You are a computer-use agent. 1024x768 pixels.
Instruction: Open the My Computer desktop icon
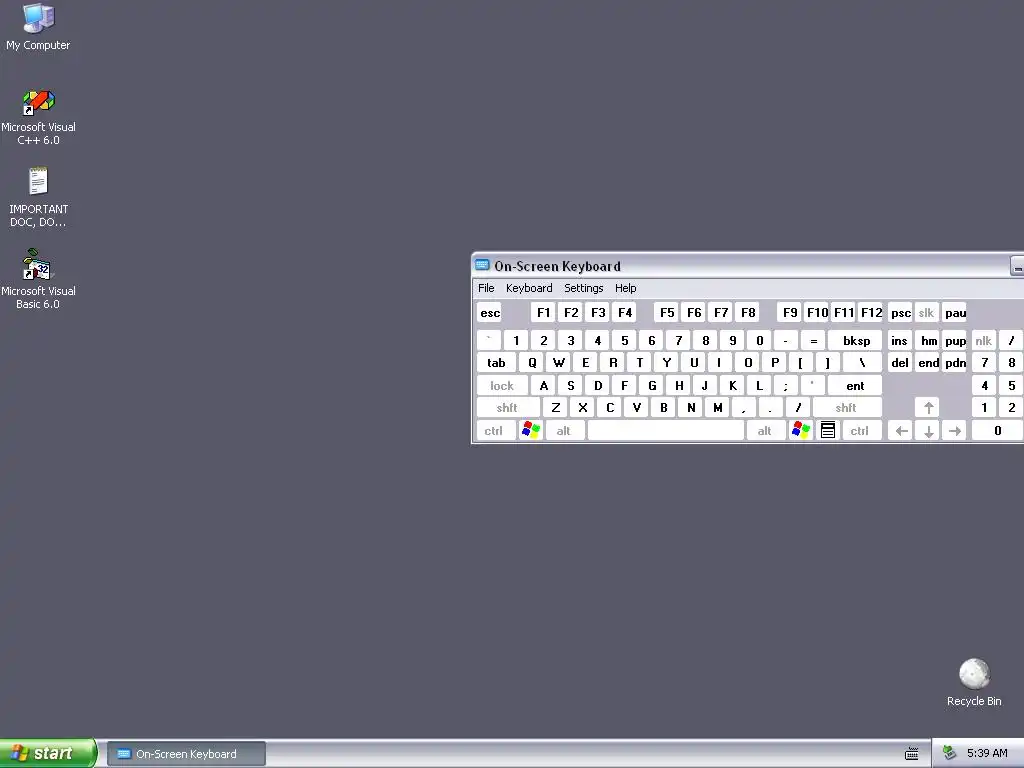(38, 27)
